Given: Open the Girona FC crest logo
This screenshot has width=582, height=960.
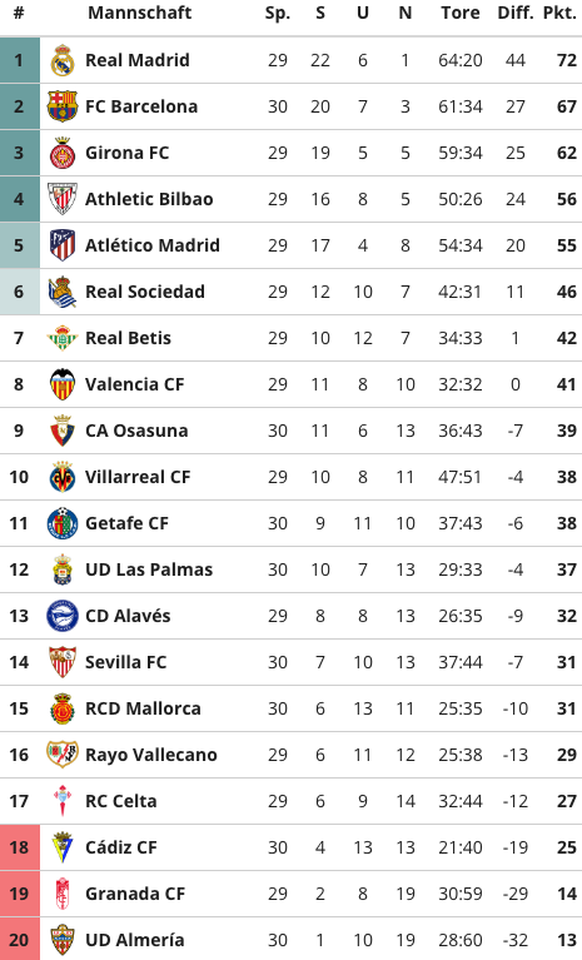Looking at the screenshot, I should (x=62, y=153).
